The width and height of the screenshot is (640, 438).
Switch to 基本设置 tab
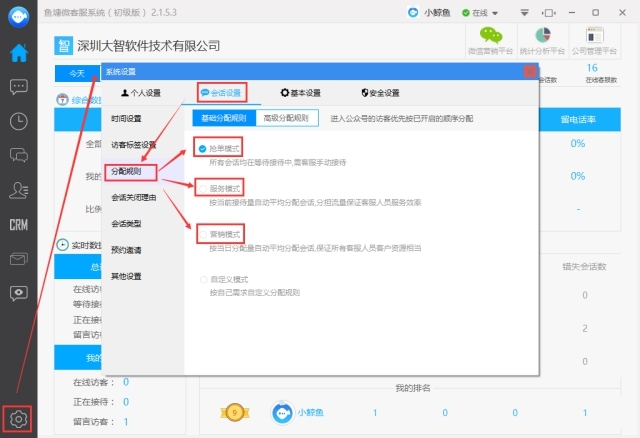[301, 93]
